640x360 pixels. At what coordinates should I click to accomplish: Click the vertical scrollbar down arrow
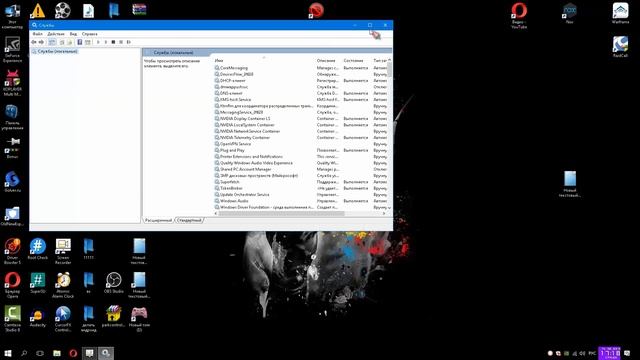(389, 207)
